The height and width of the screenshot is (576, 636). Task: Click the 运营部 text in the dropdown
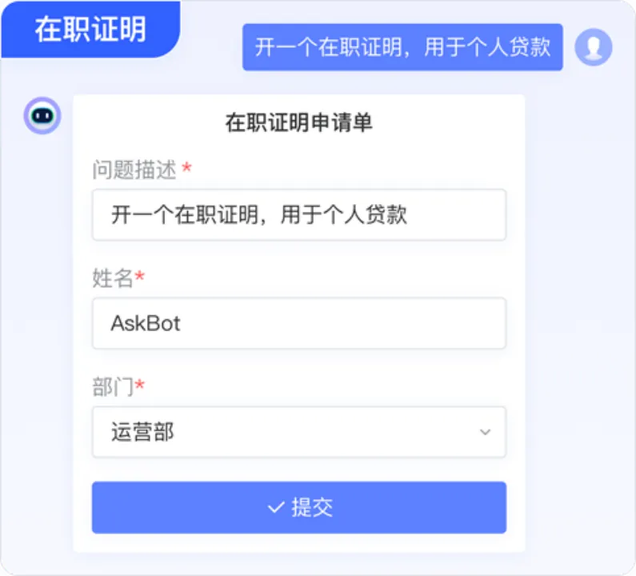tap(142, 433)
